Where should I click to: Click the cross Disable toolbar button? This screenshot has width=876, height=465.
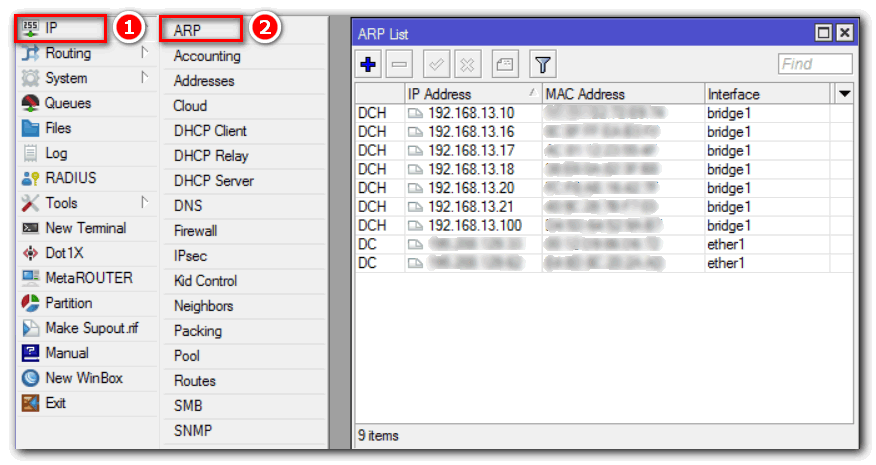click(468, 65)
